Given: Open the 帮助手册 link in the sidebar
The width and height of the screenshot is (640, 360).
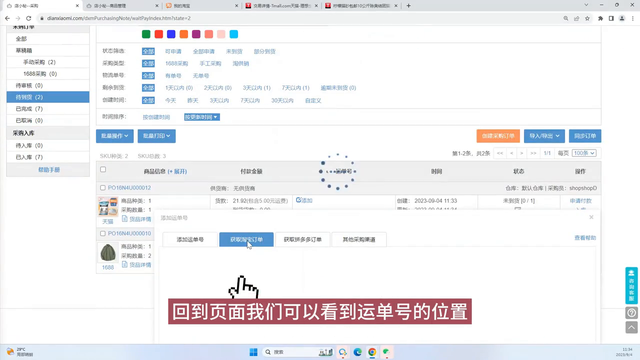Looking at the screenshot, I should pyautogui.click(x=49, y=170).
